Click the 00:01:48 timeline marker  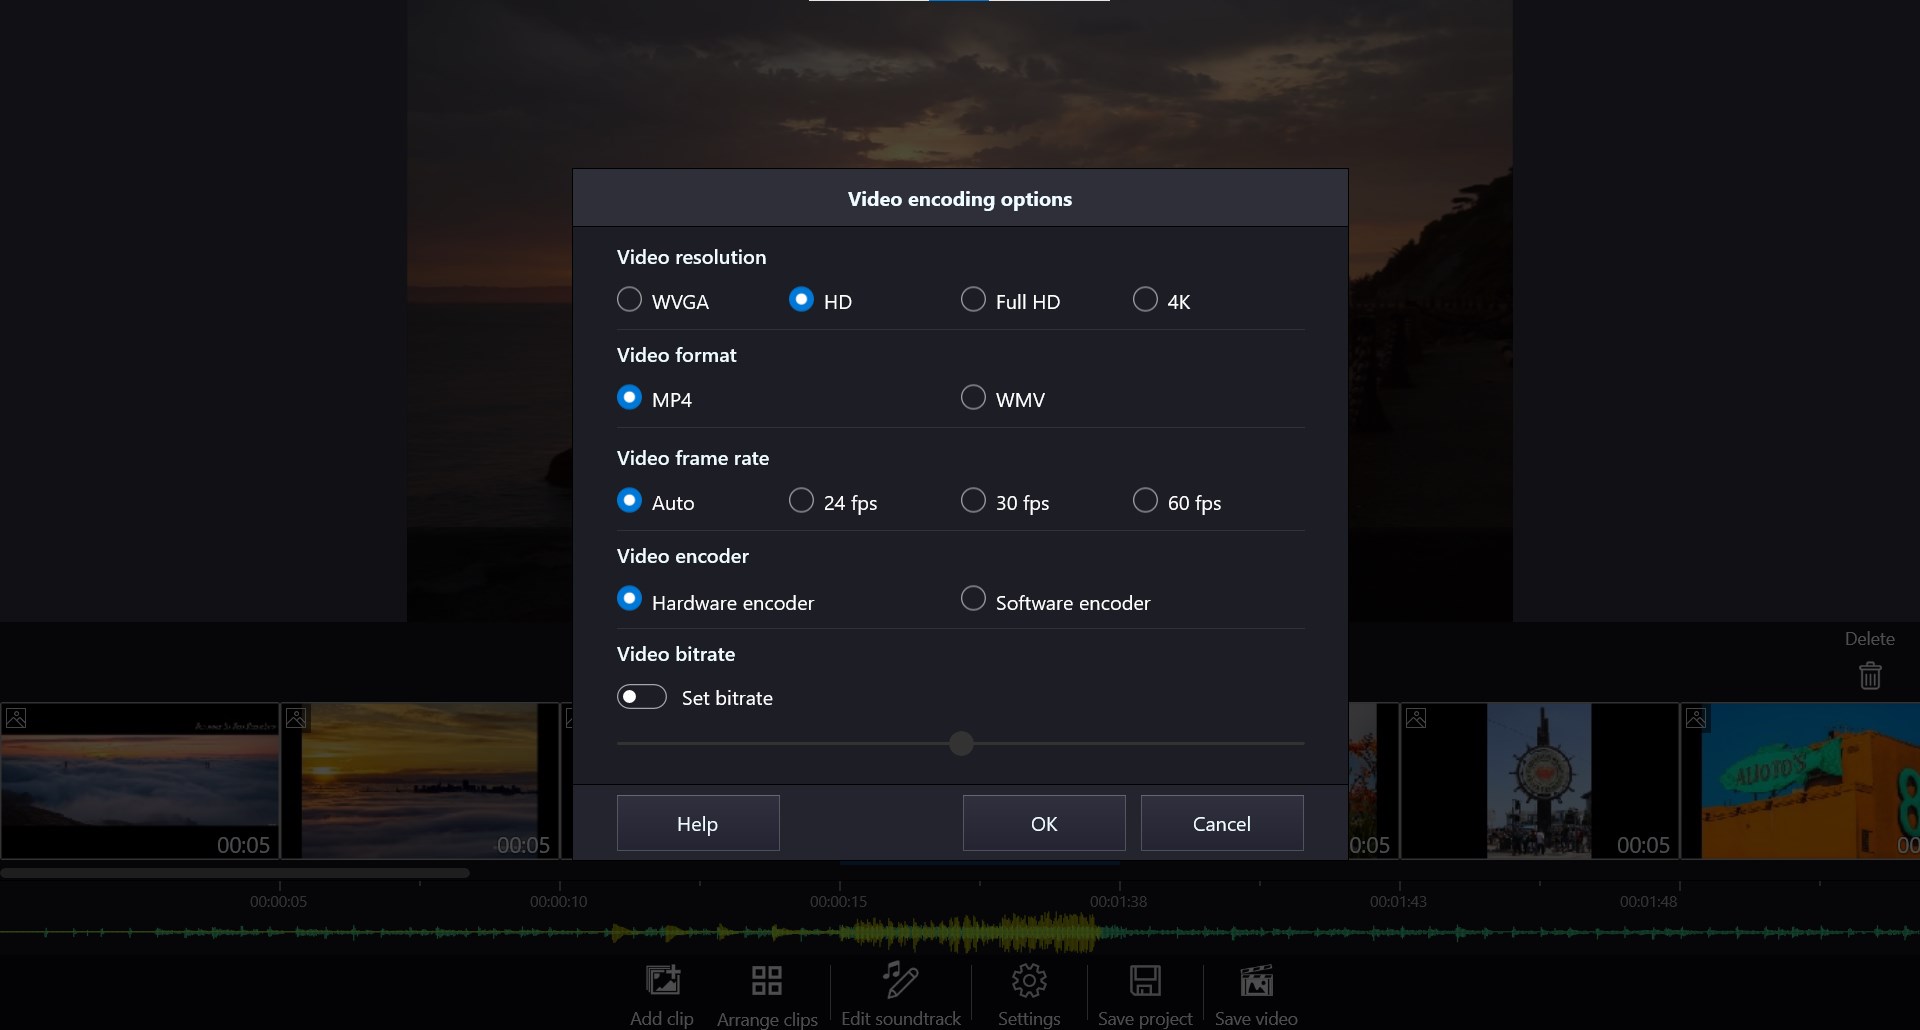(x=1648, y=901)
